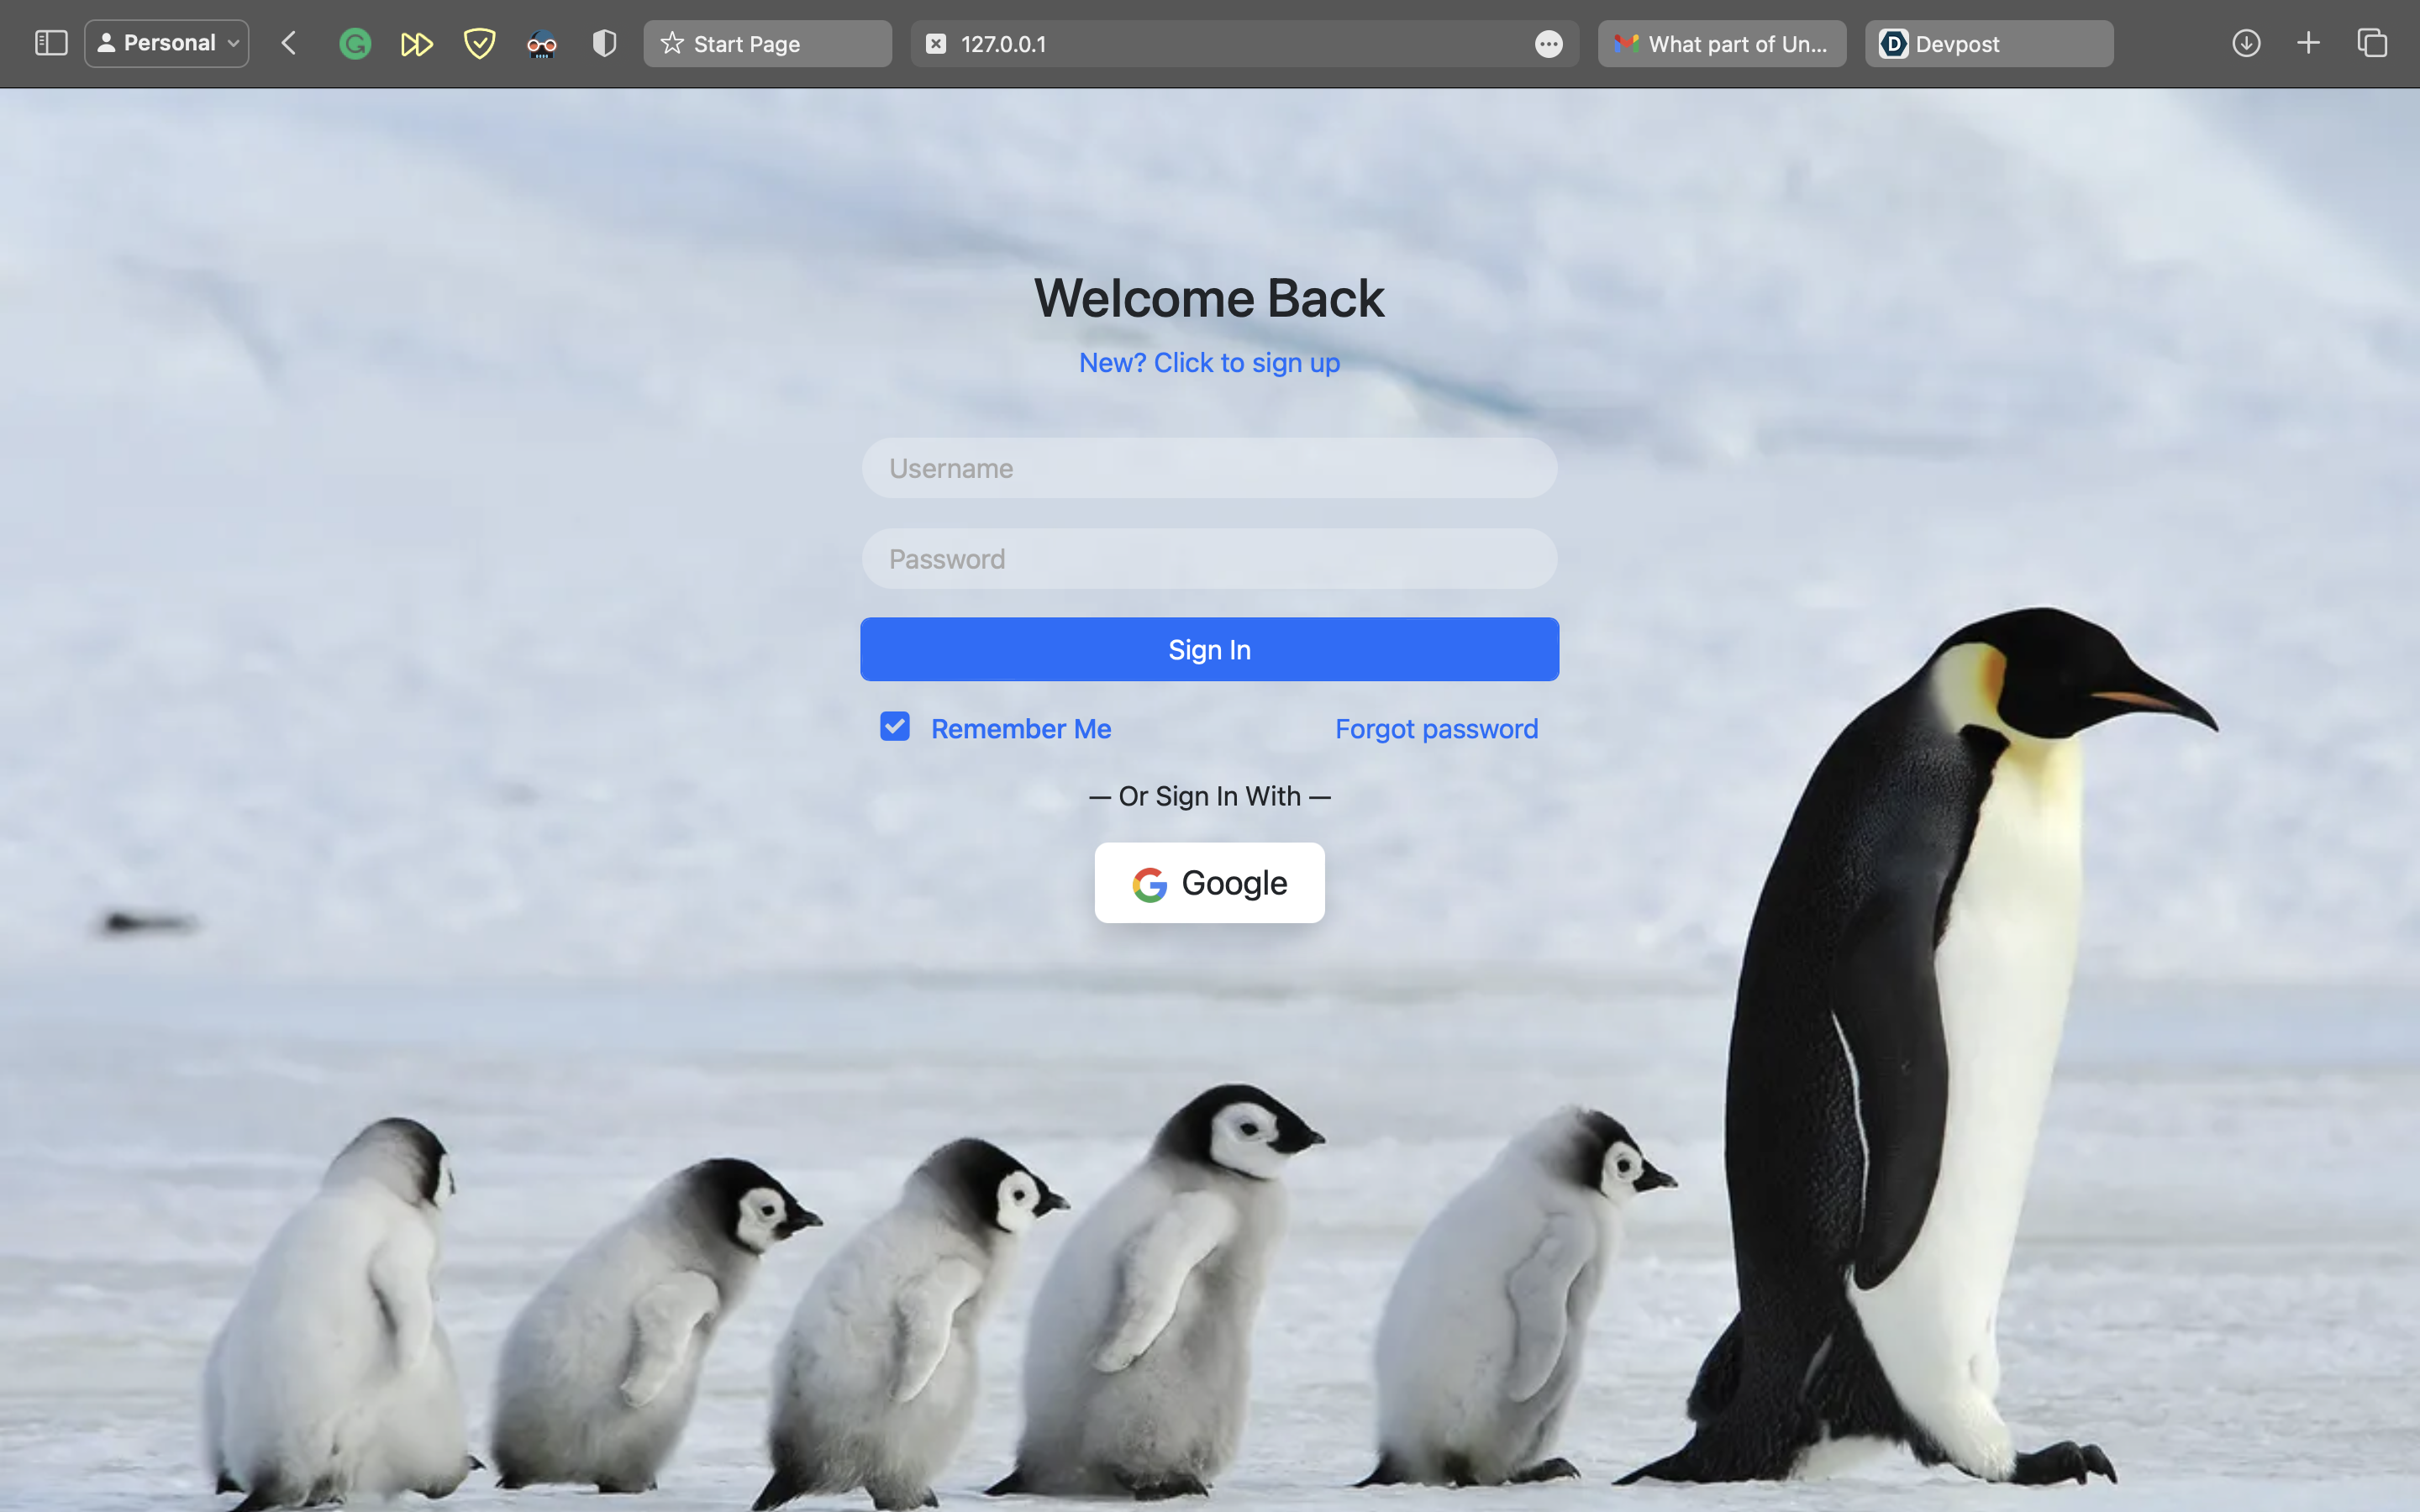Screen dimensions: 2420x1512
Task: Open the address bar ellipsis menu
Action: point(1548,44)
